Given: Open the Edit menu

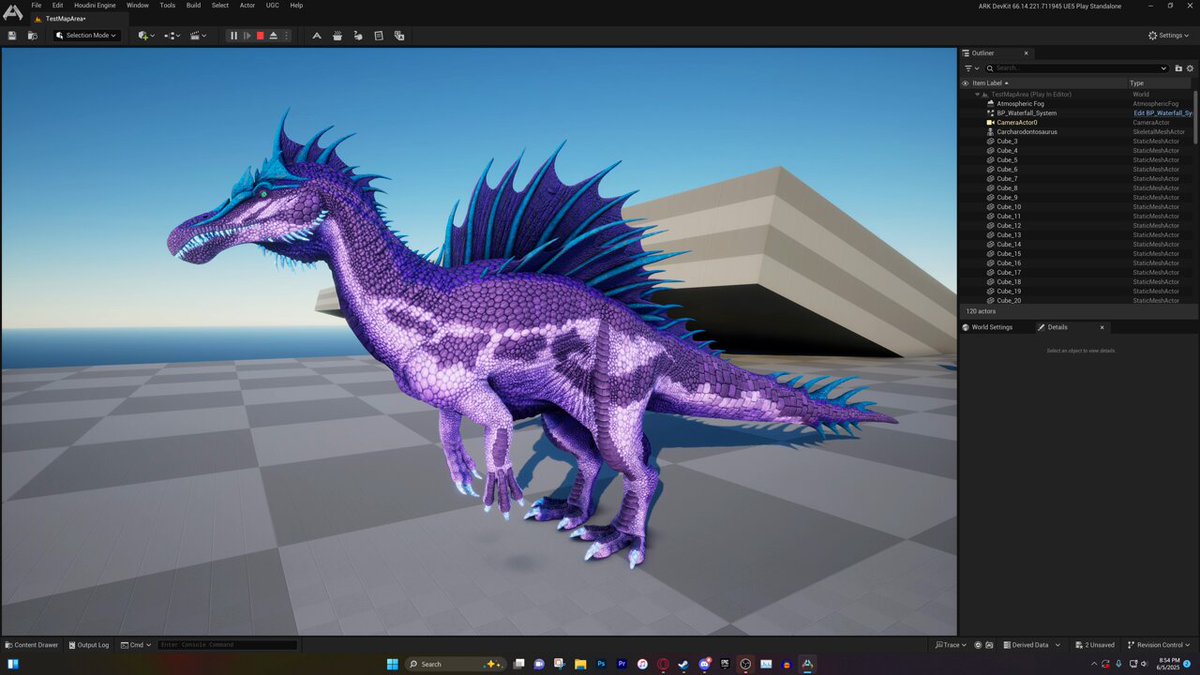Looking at the screenshot, I should [x=58, y=5].
